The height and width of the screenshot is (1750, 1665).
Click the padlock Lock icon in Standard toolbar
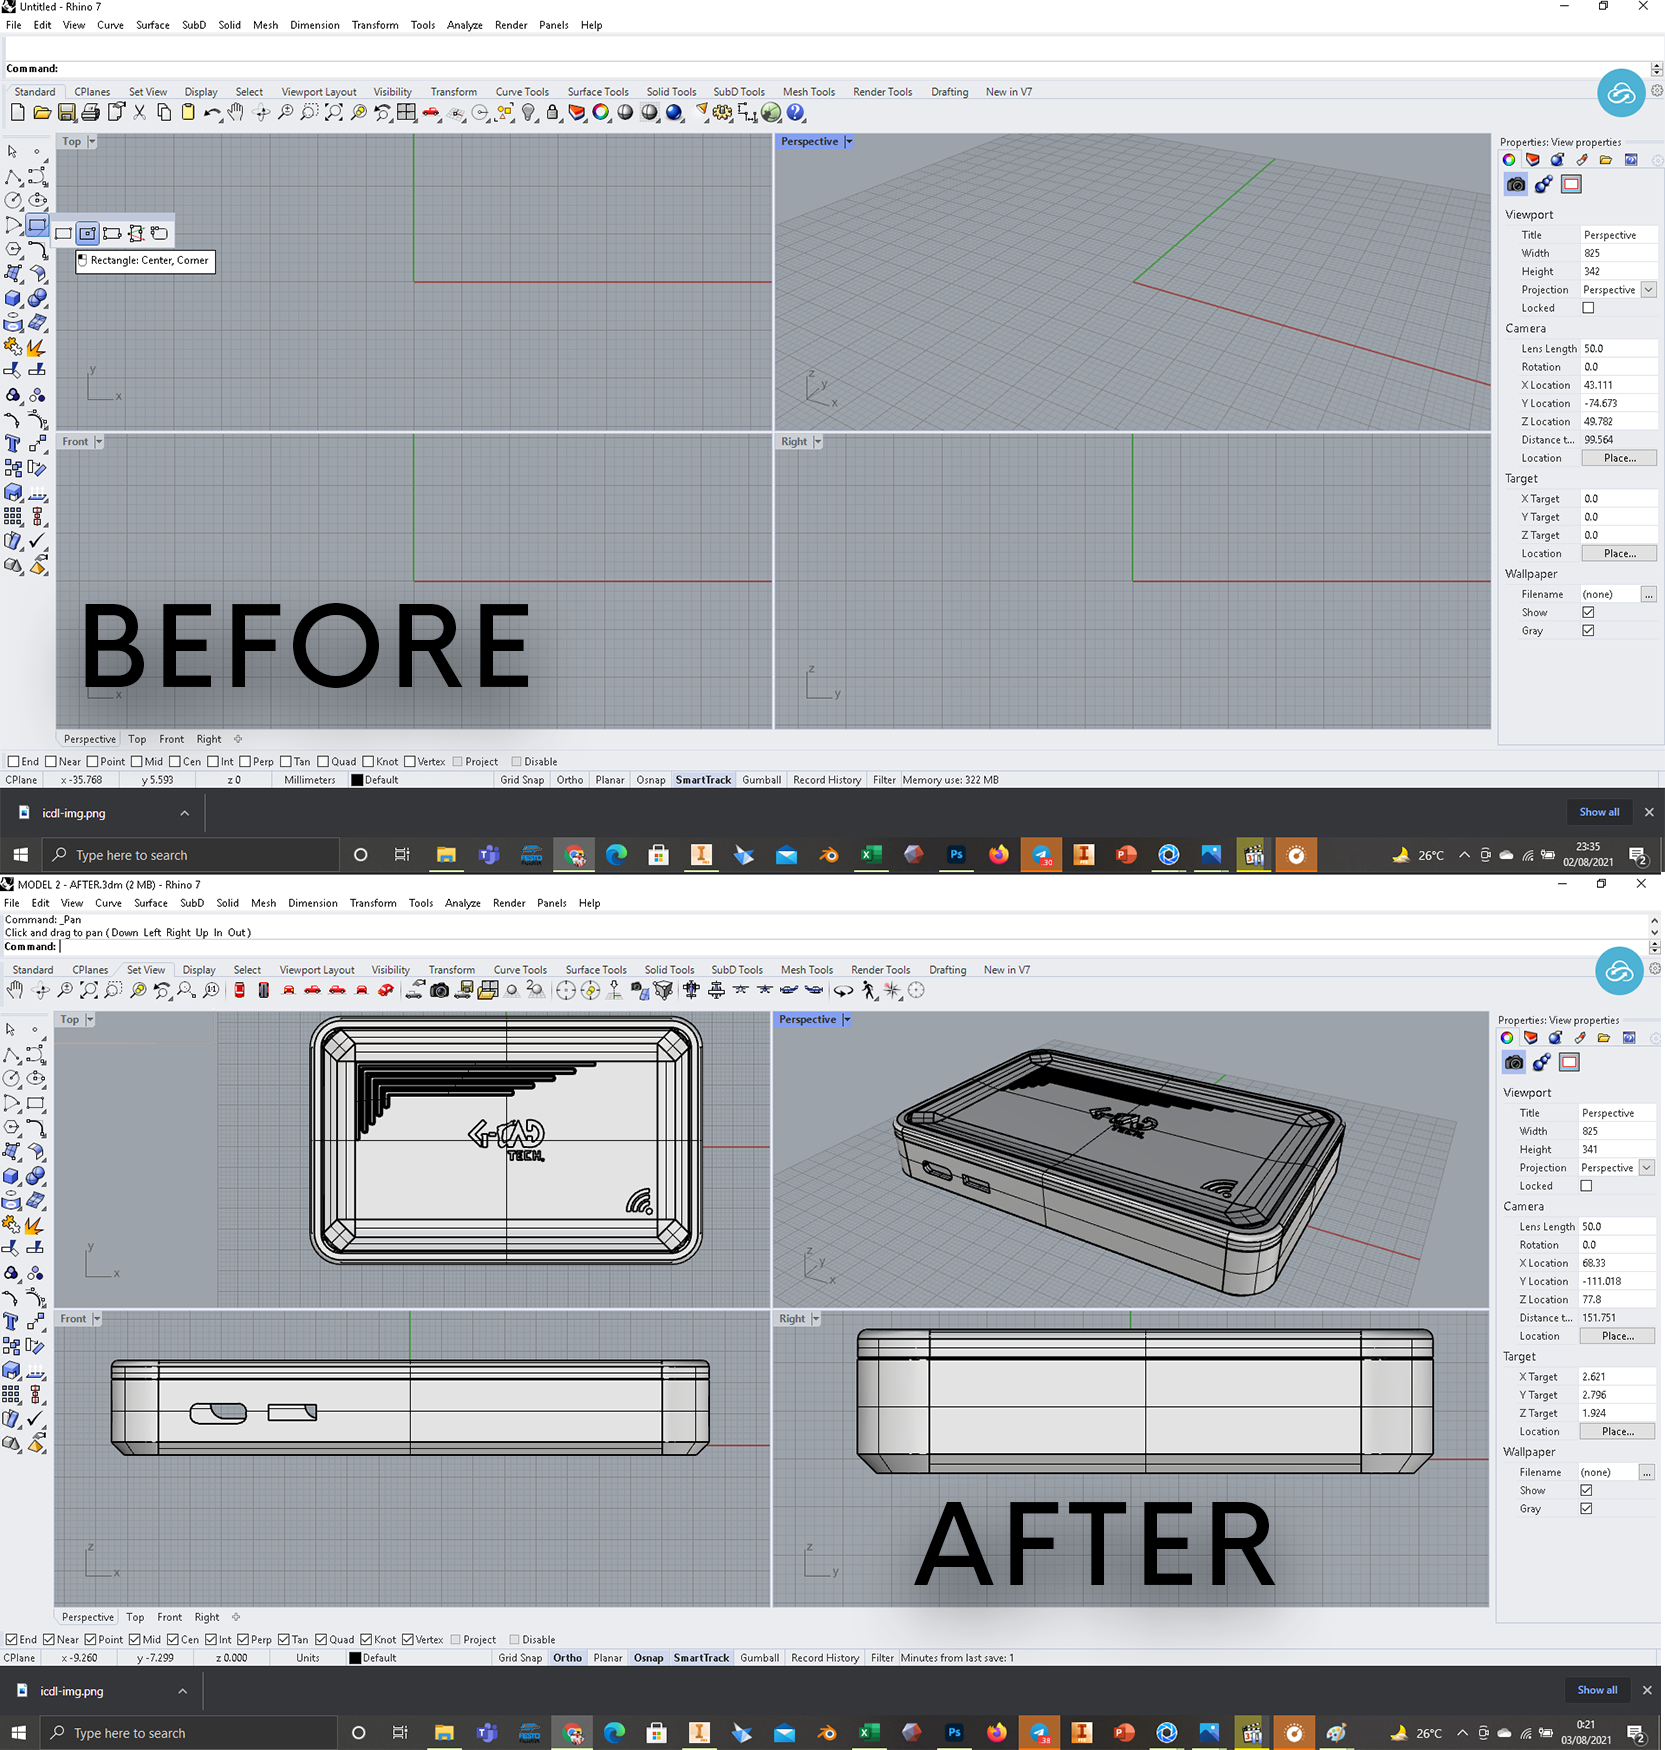point(553,113)
